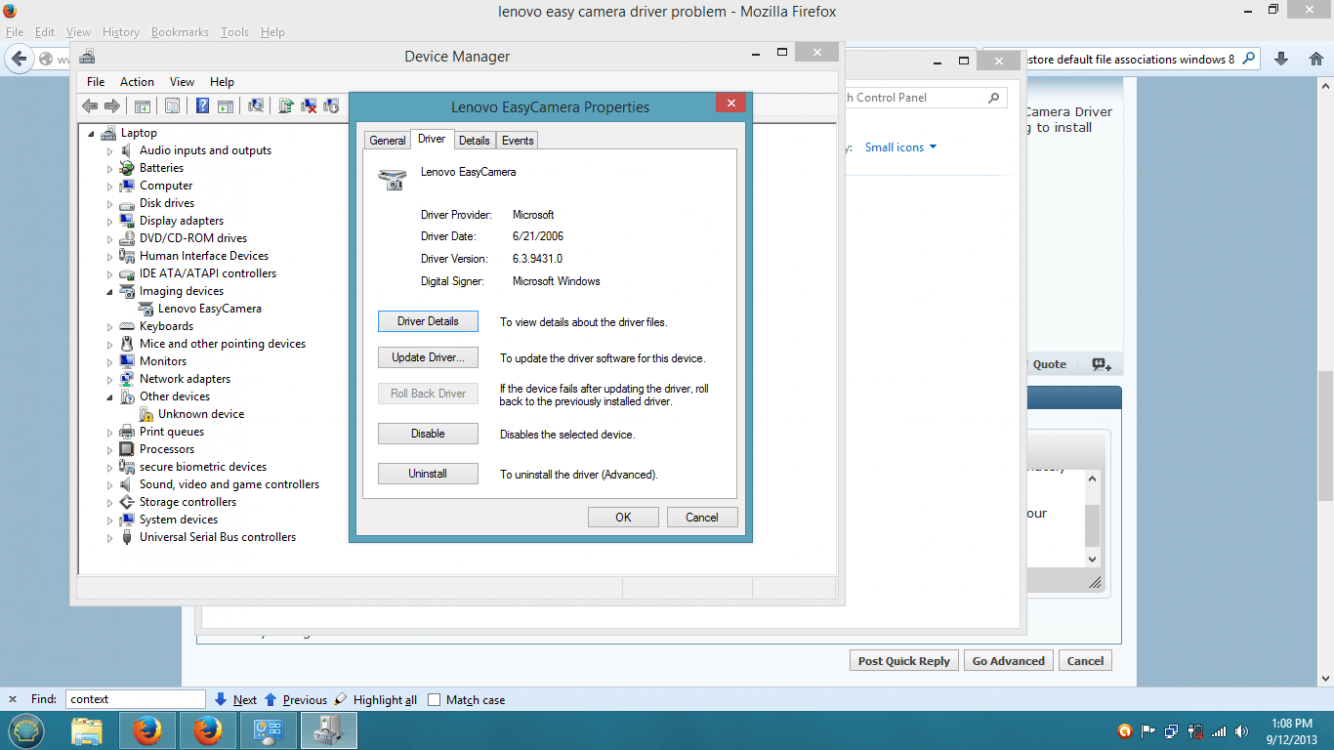Expand Universal Serial Bus controllers node
This screenshot has height=750, width=1334.
(110, 538)
